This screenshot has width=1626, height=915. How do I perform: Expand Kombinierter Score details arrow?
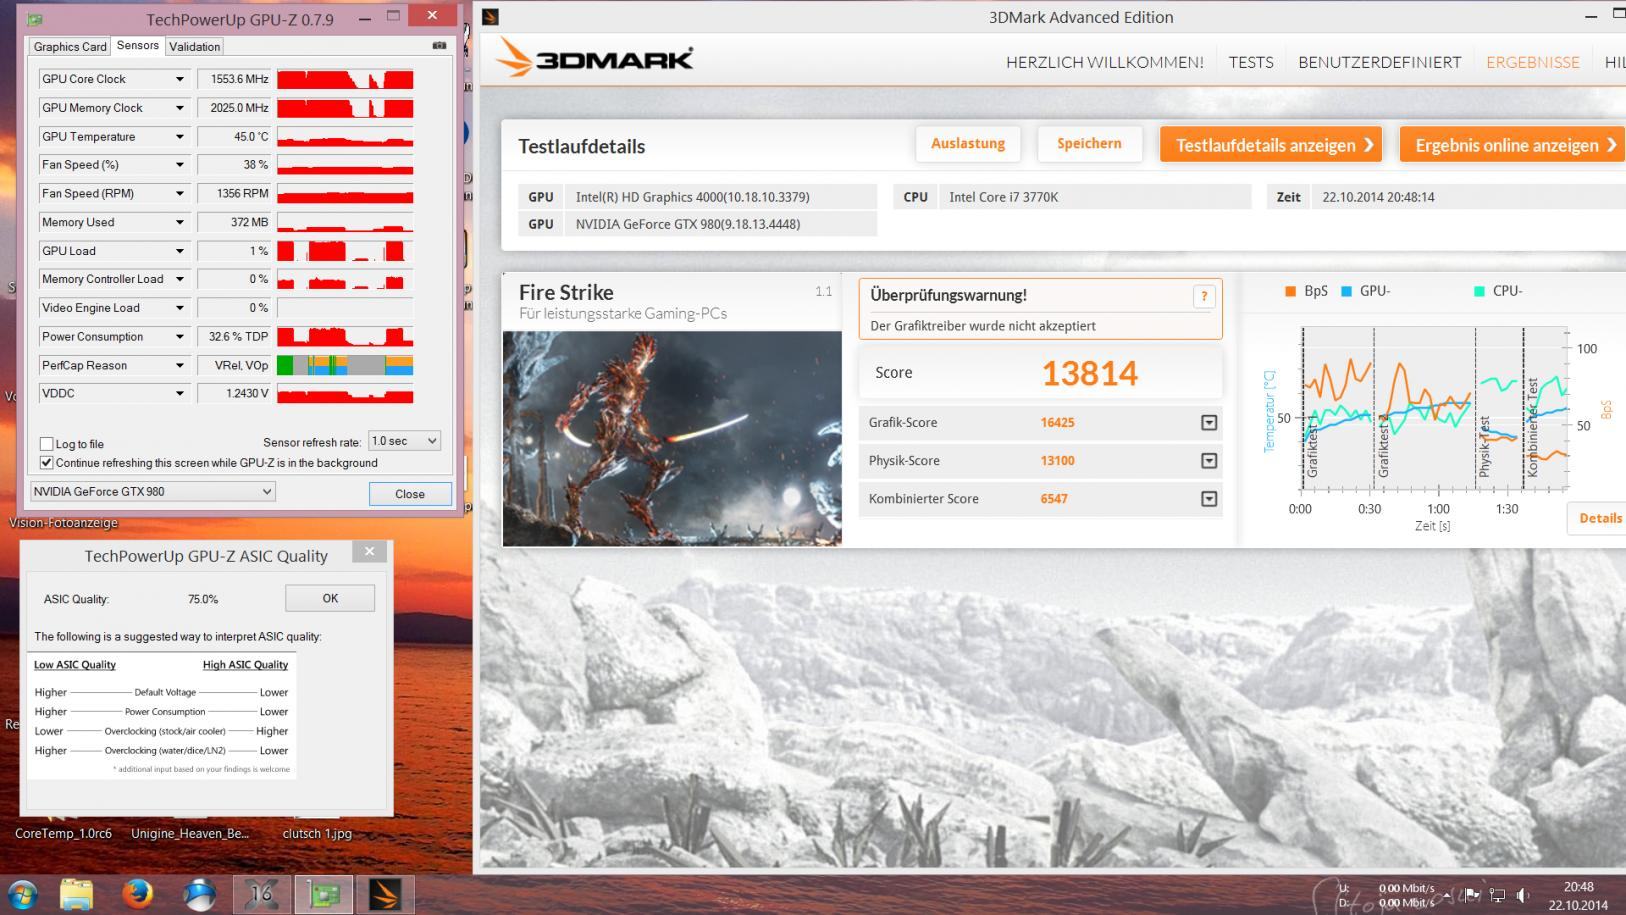click(x=1209, y=499)
